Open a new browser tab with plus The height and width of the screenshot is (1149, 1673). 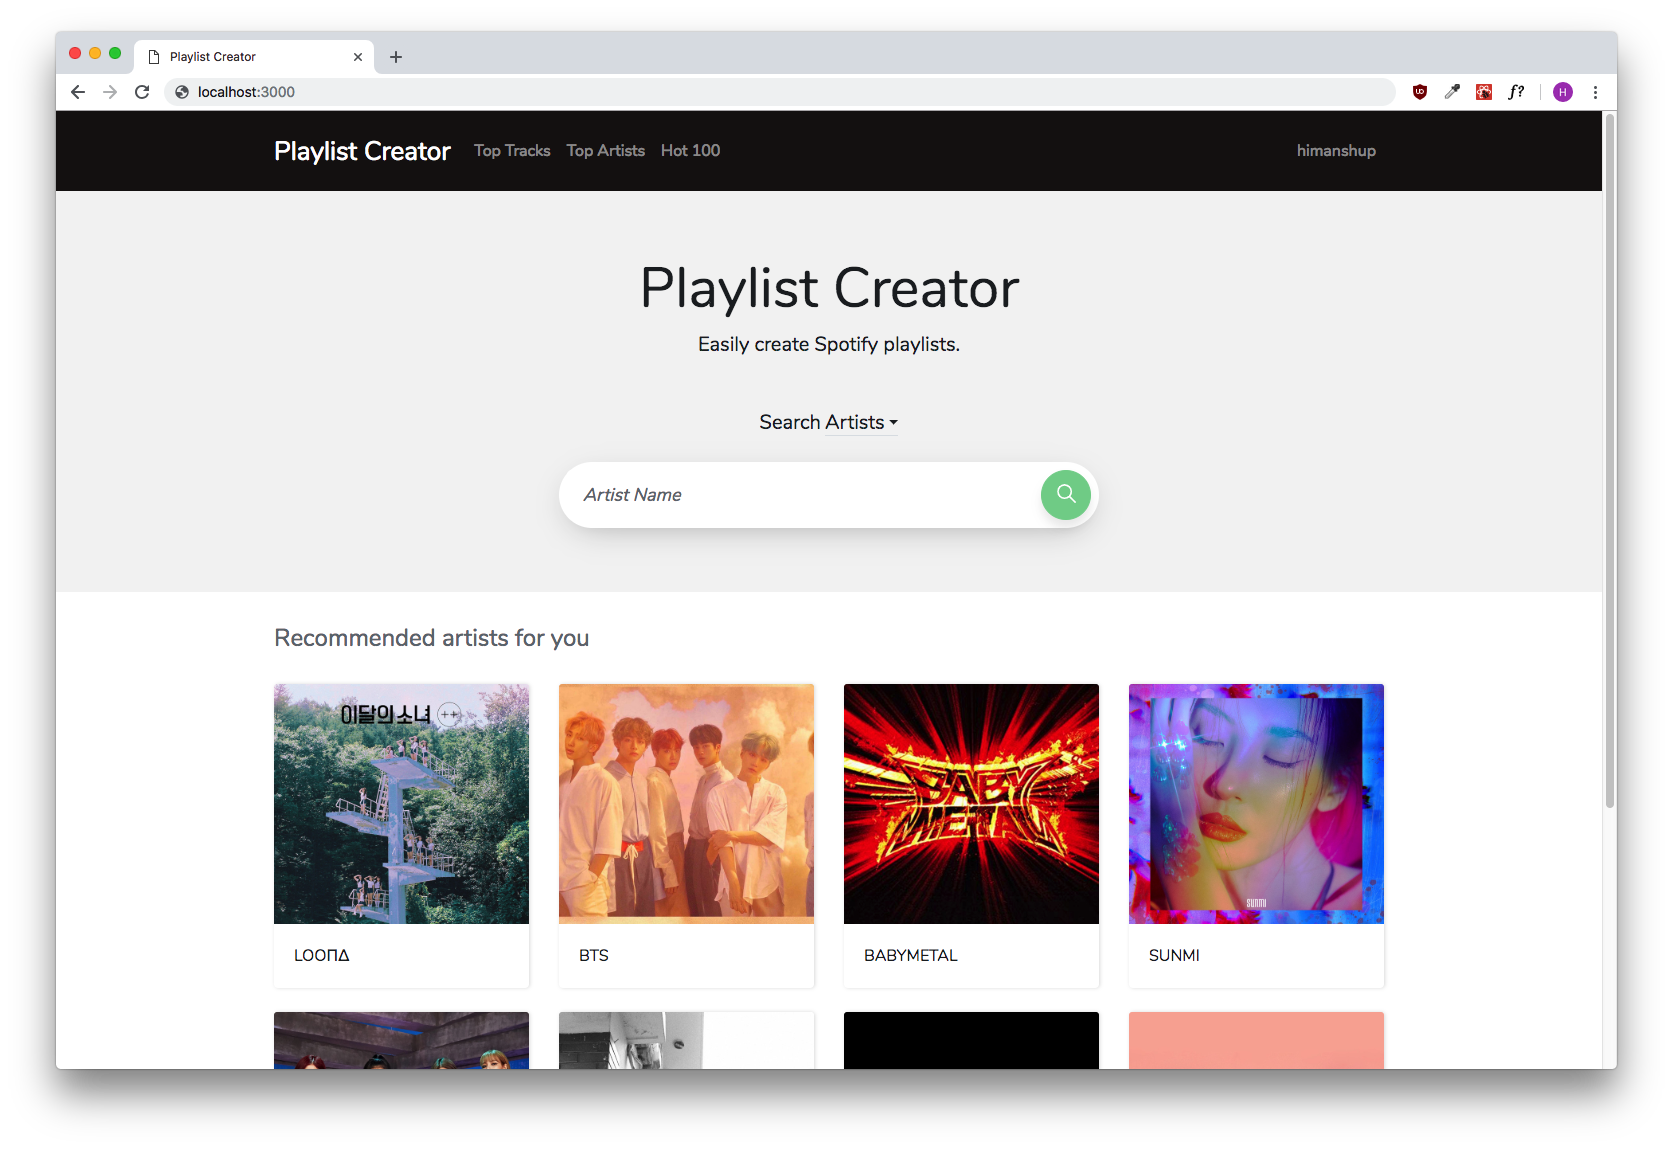396,57
